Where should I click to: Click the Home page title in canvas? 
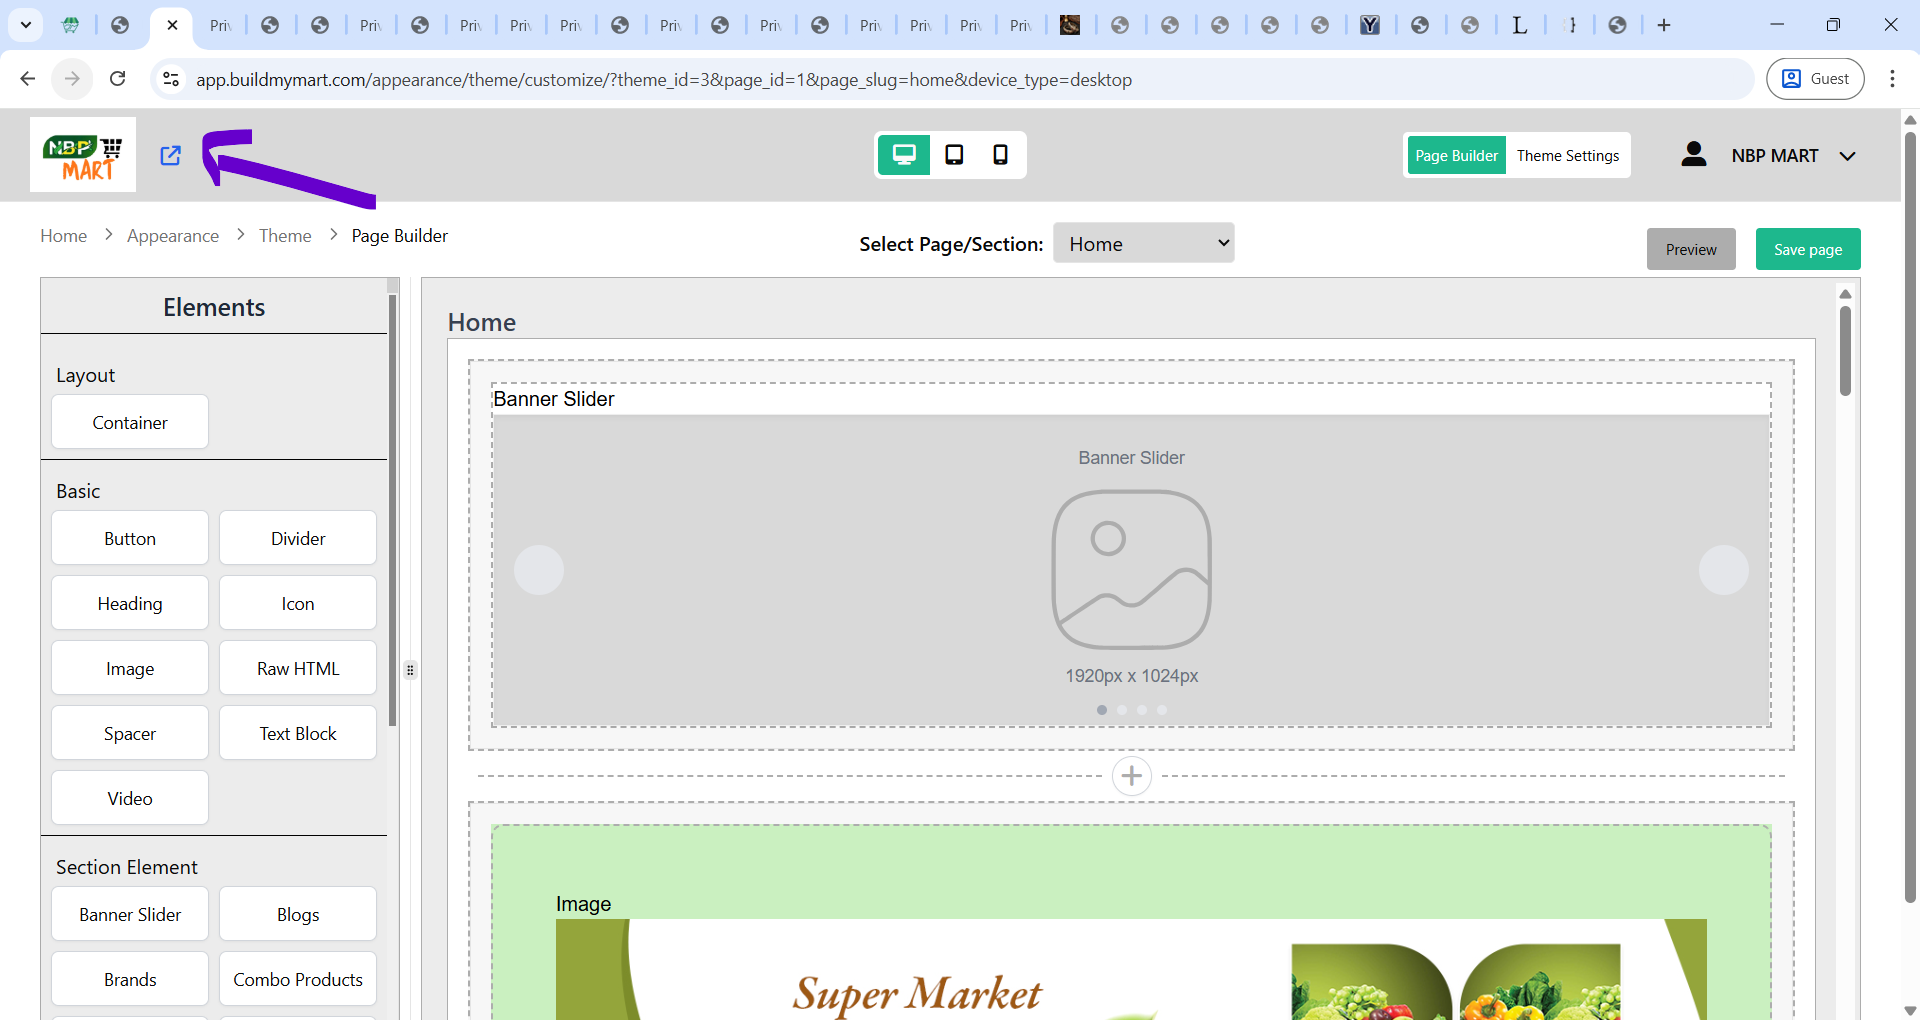482,322
